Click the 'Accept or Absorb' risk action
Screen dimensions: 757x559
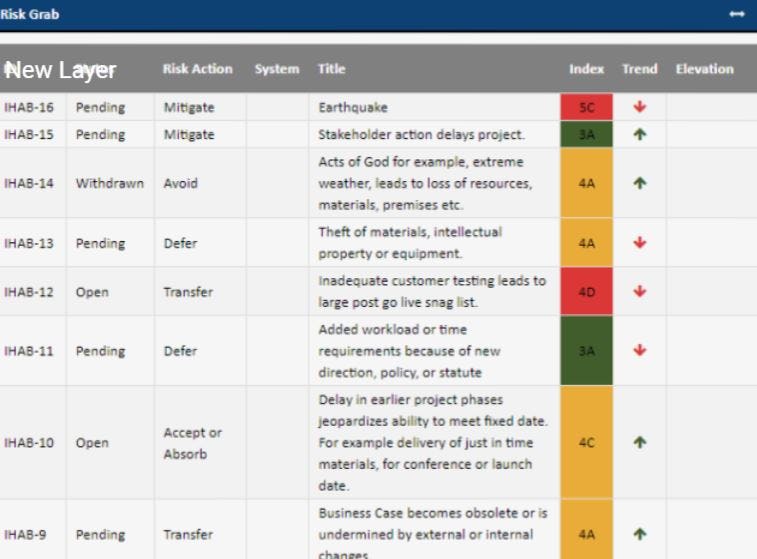pyautogui.click(x=193, y=443)
